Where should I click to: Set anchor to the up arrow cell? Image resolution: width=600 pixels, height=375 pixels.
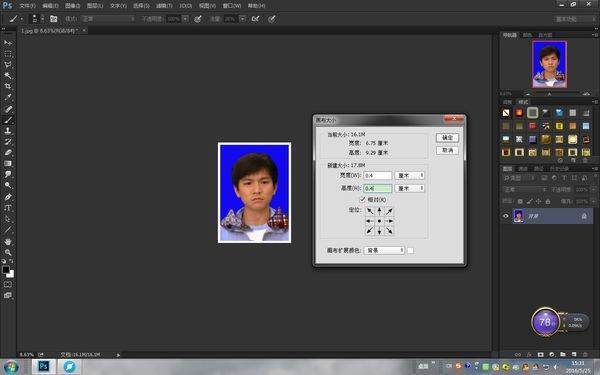(x=379, y=210)
